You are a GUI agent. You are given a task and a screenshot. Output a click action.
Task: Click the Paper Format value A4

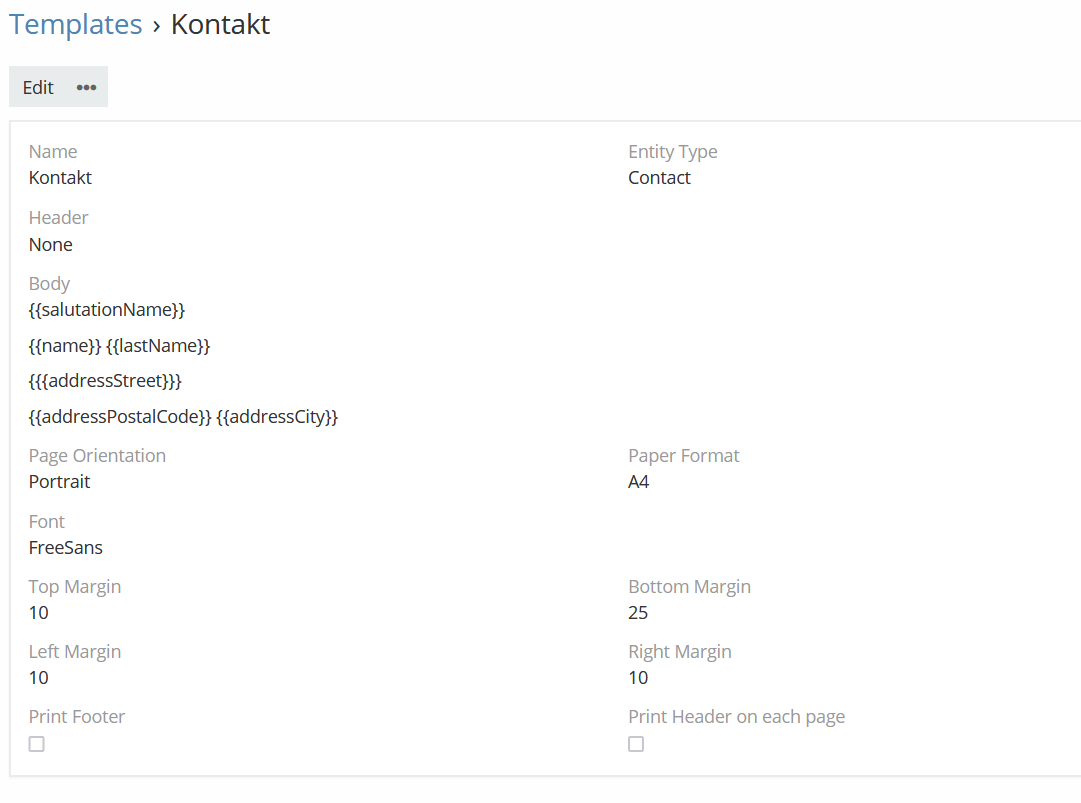[x=638, y=482]
